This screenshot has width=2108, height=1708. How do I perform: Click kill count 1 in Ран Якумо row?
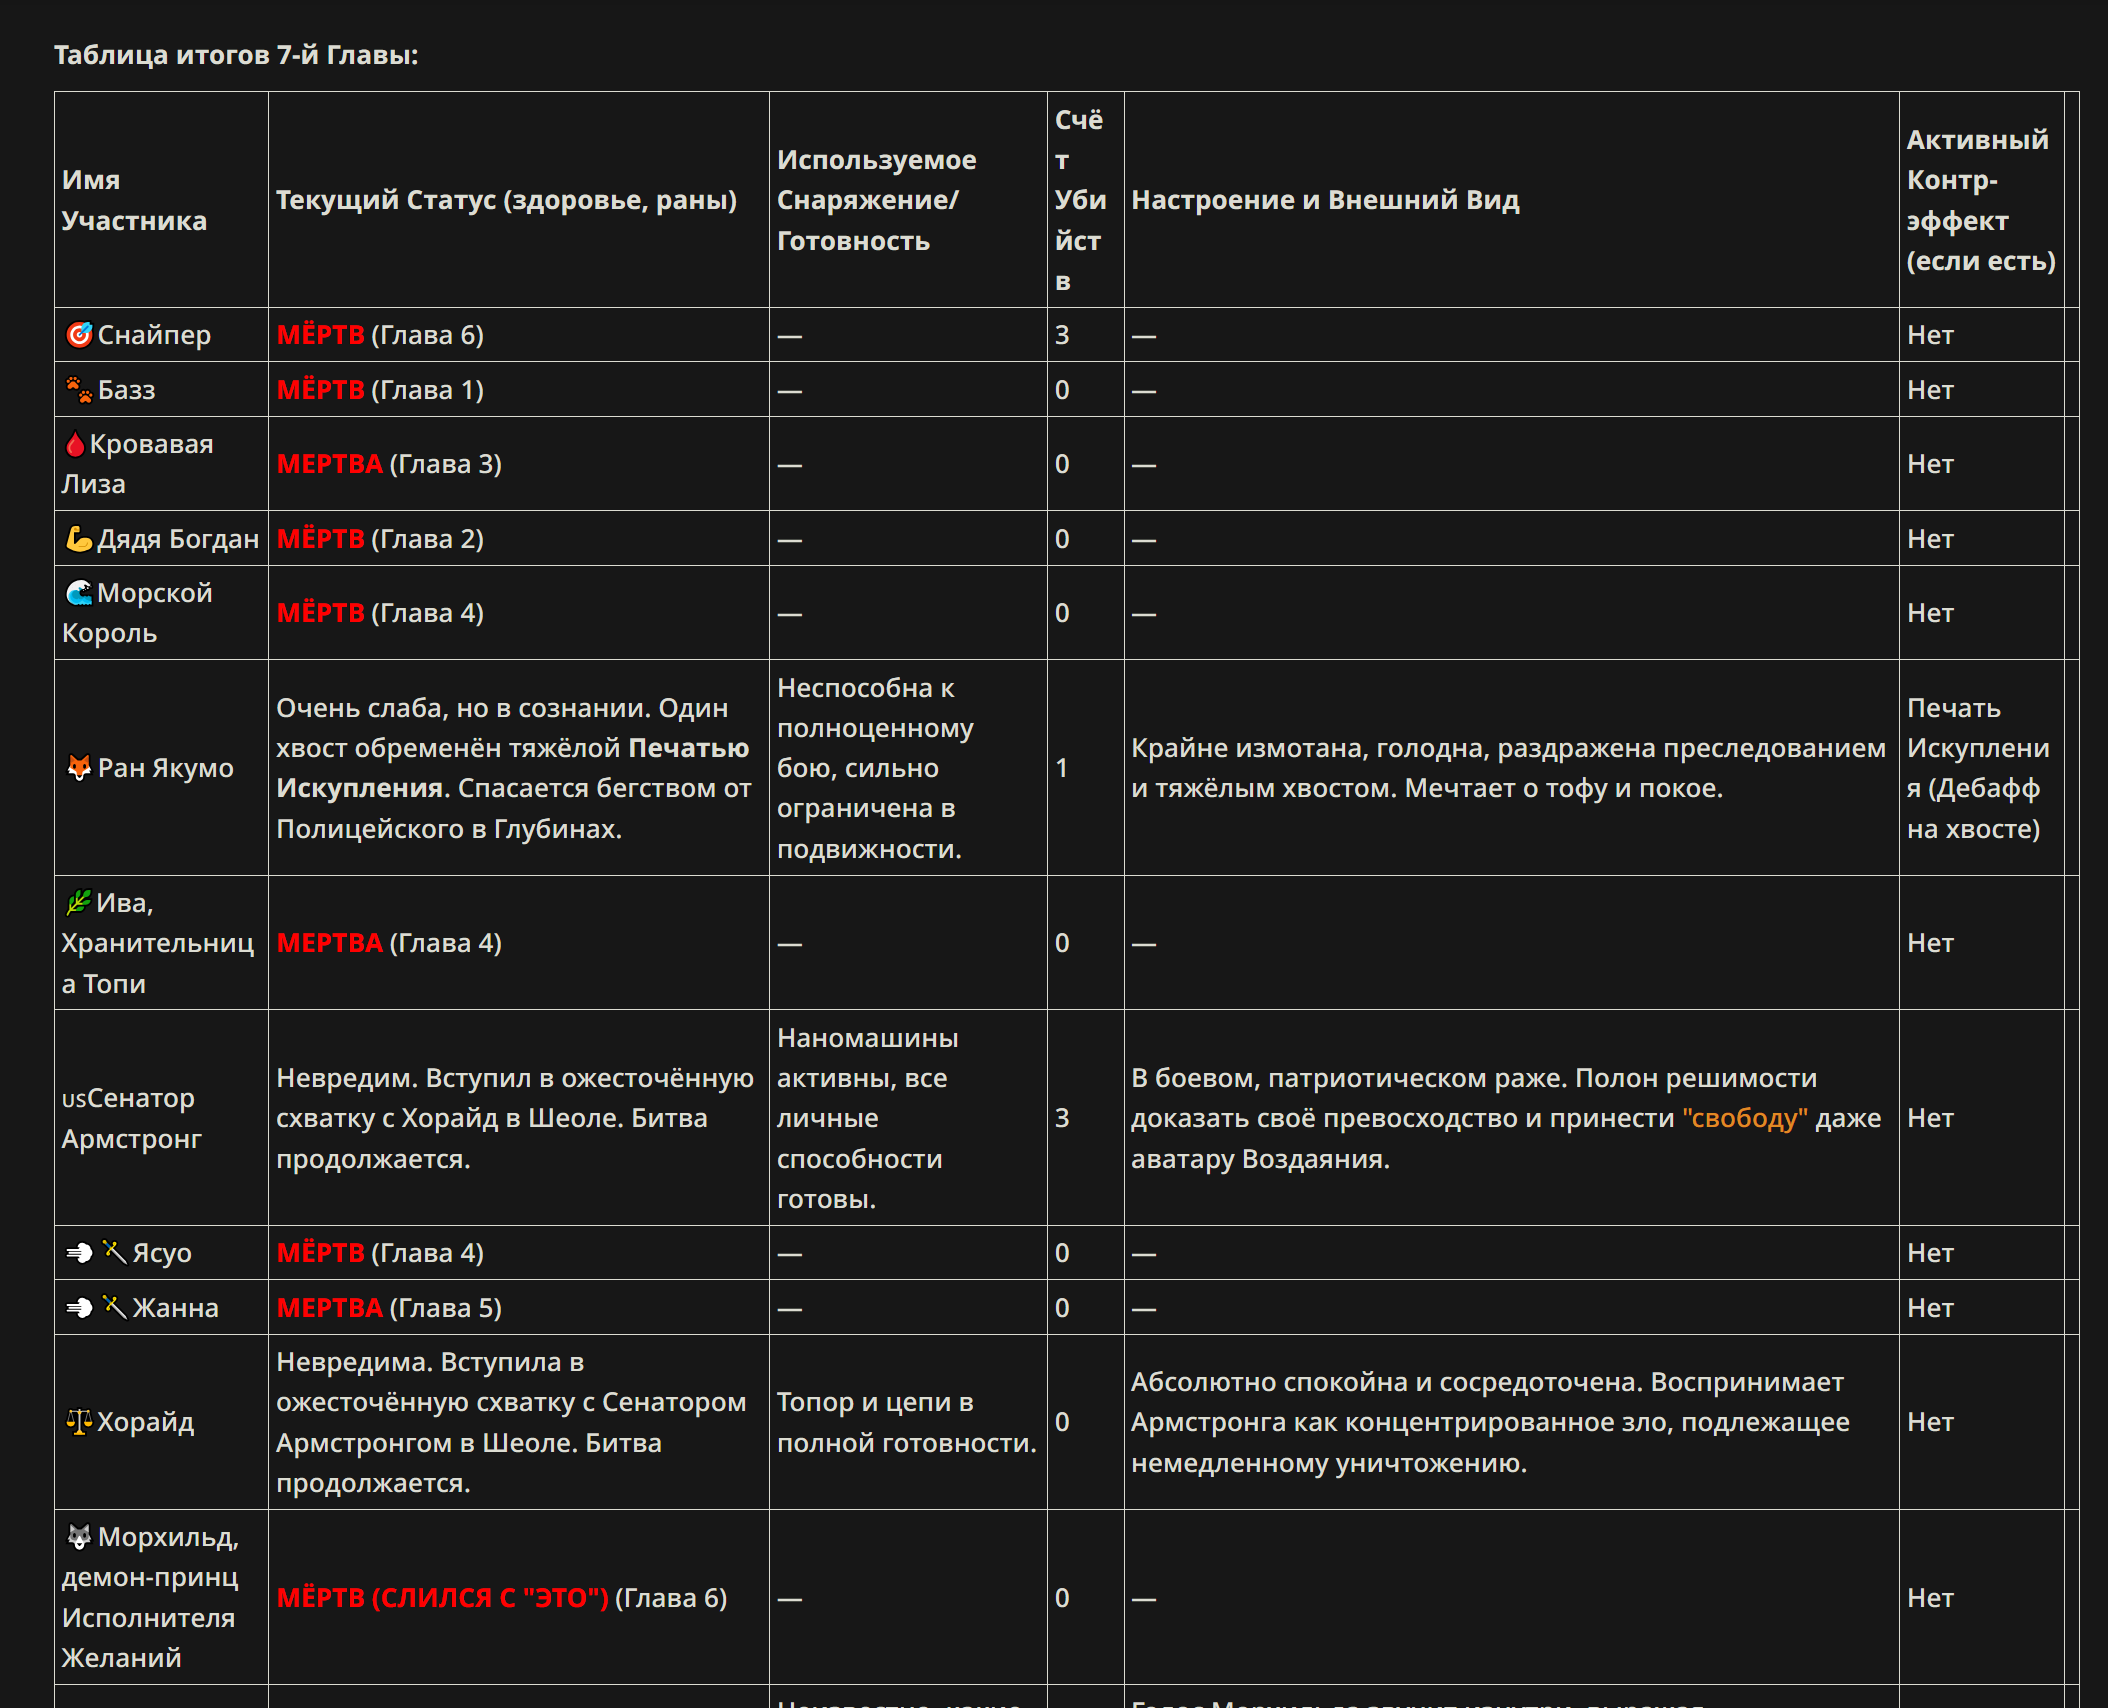click(1062, 767)
